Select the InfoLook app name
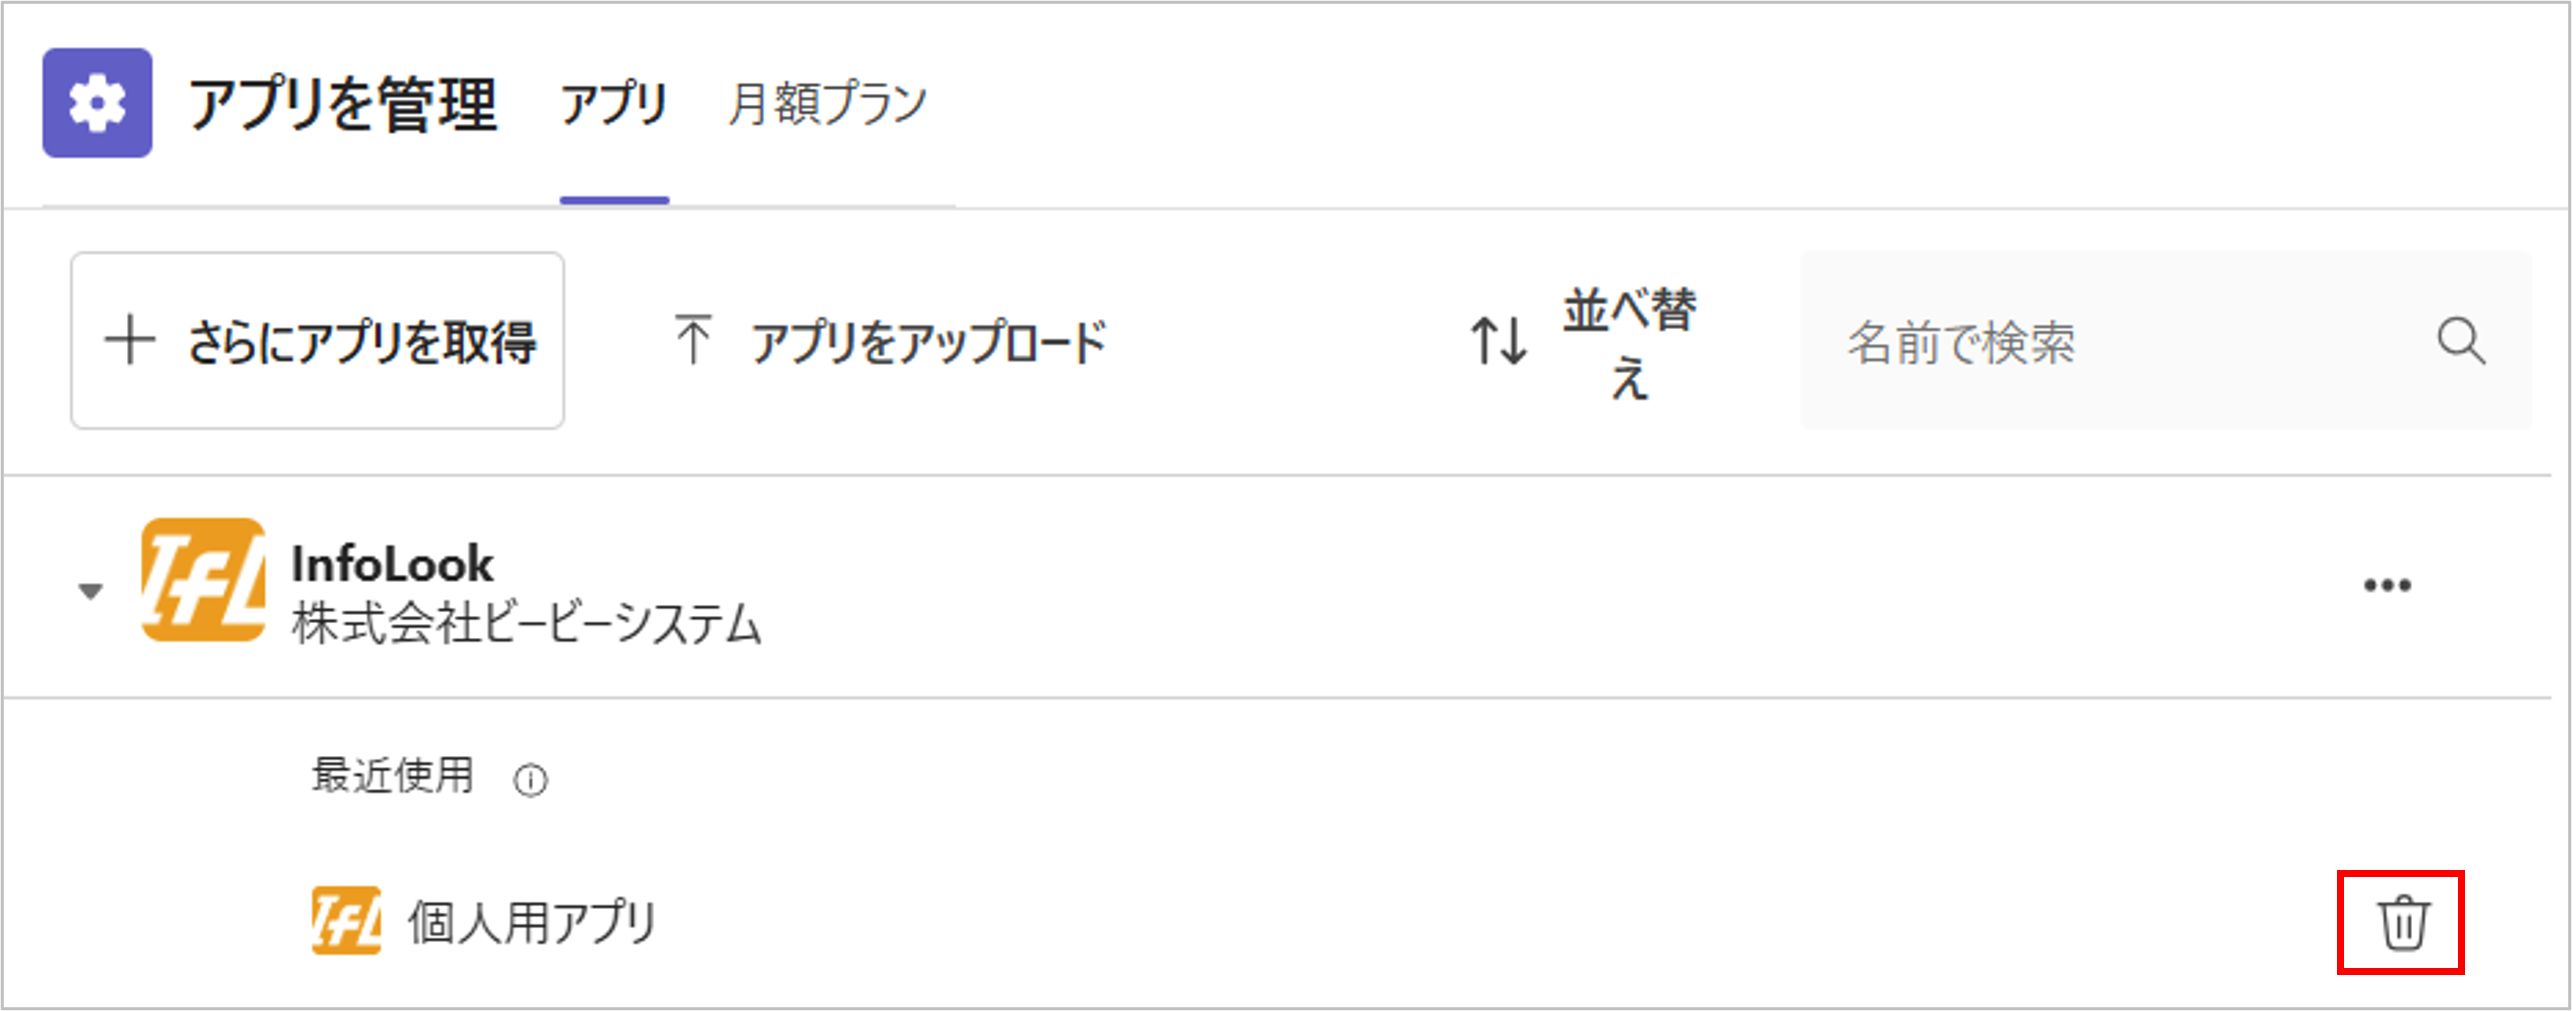This screenshot has height=1011, width=2572. tap(392, 564)
